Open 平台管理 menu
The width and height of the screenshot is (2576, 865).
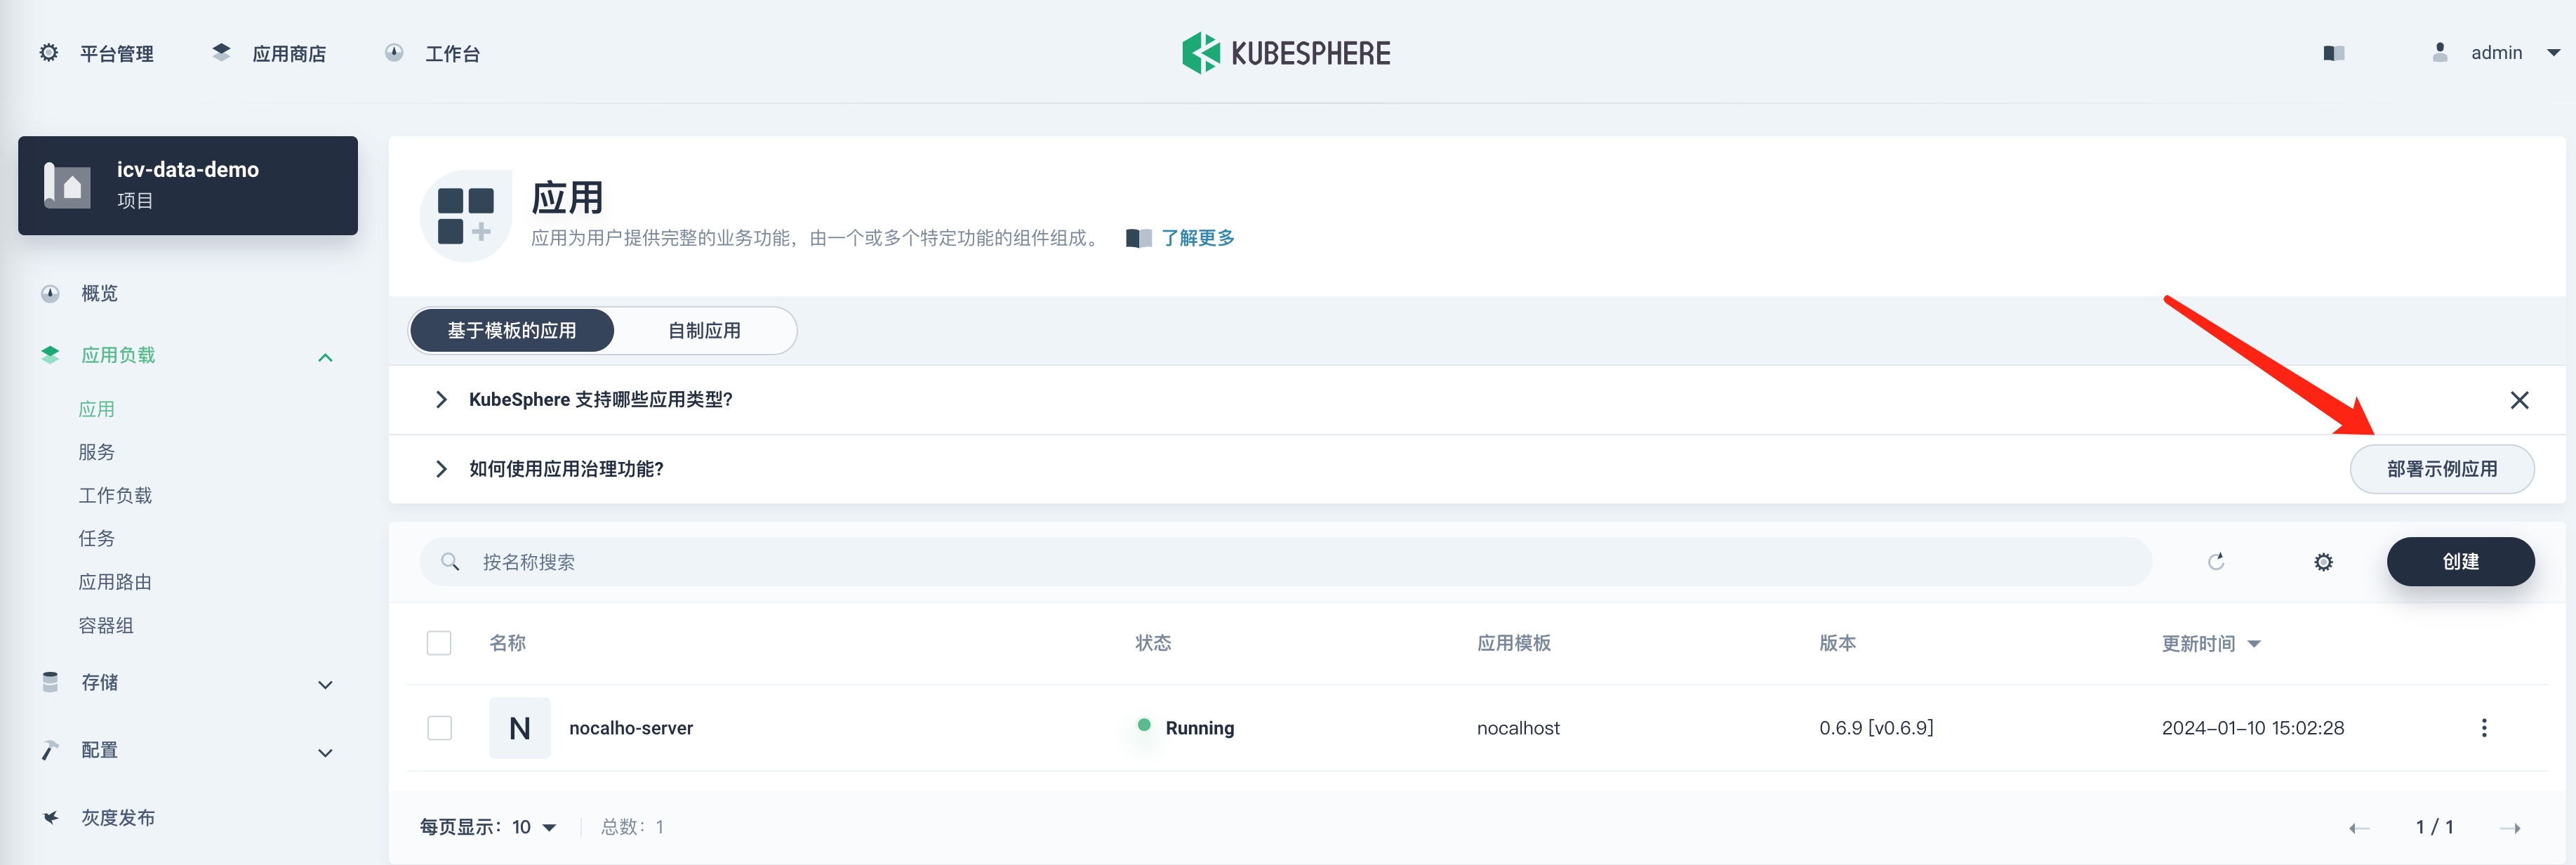pos(117,54)
